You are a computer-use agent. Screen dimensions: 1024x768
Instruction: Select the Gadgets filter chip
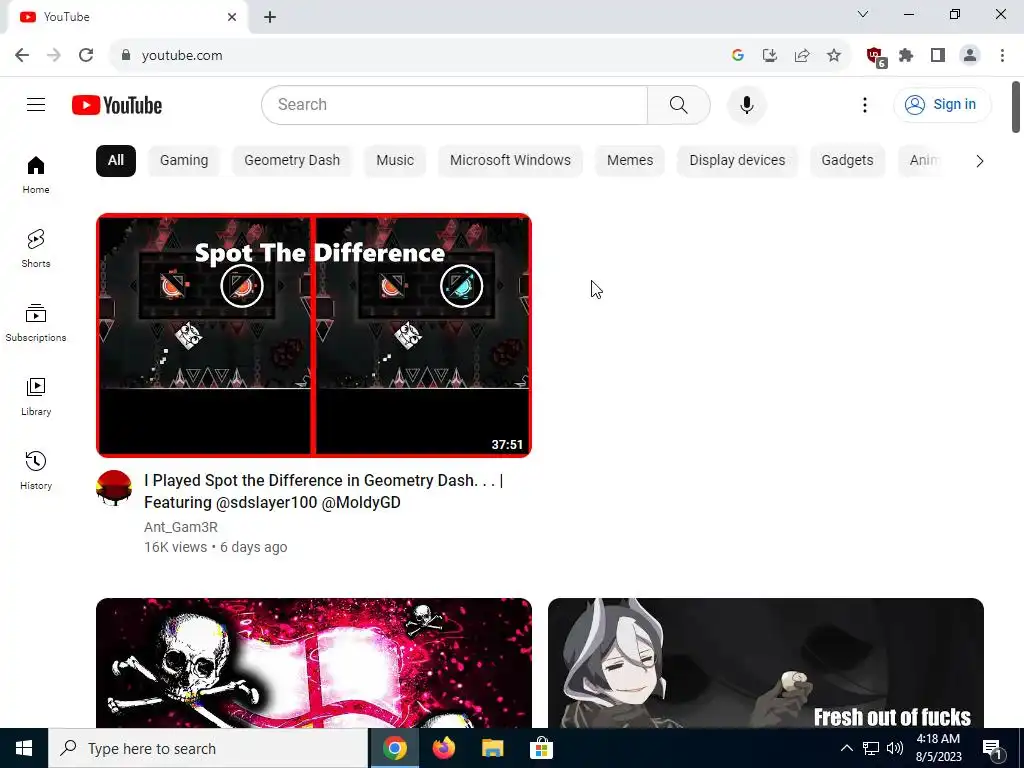pos(847,161)
